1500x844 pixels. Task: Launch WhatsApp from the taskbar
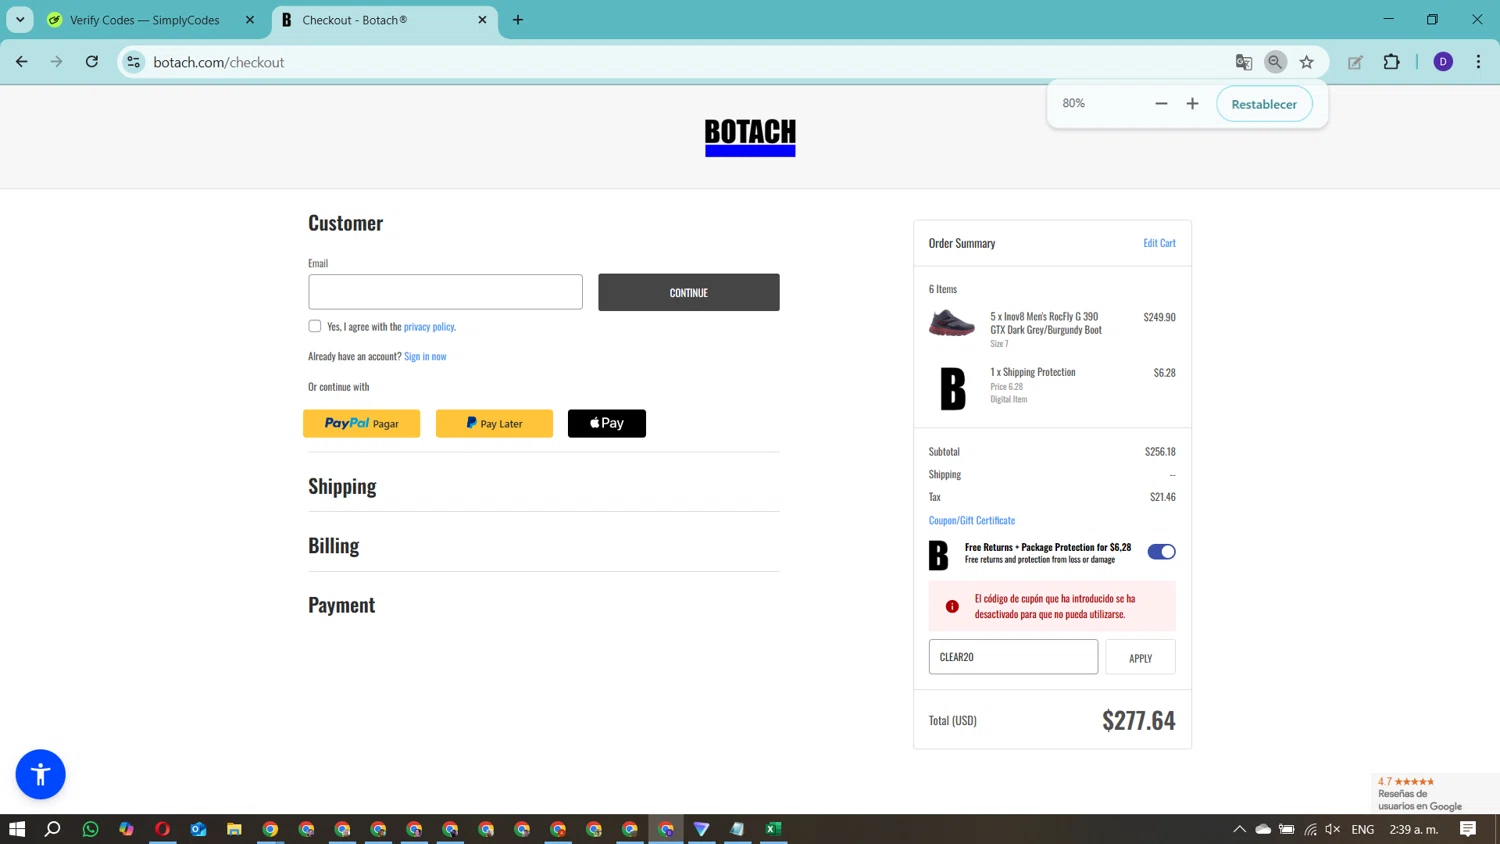point(90,829)
